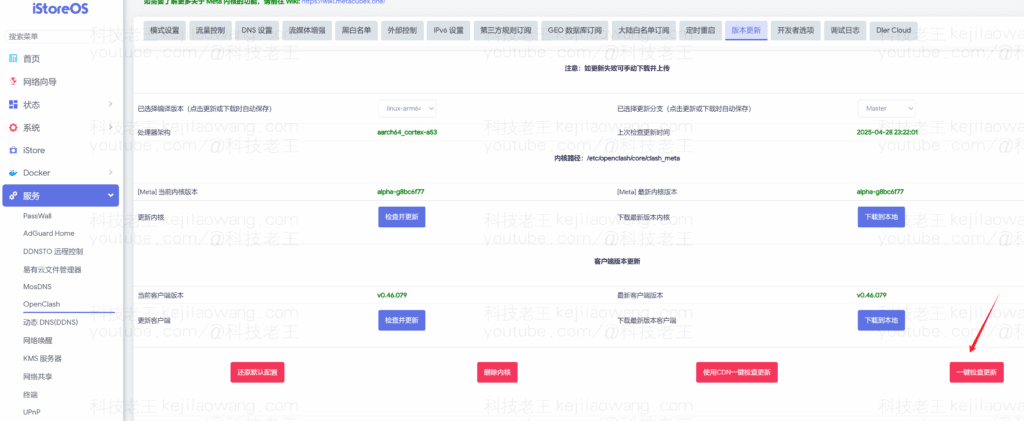The image size is (1024, 421).
Task: Open DDNSTO 远程控制 menu entry
Action: [53, 251]
